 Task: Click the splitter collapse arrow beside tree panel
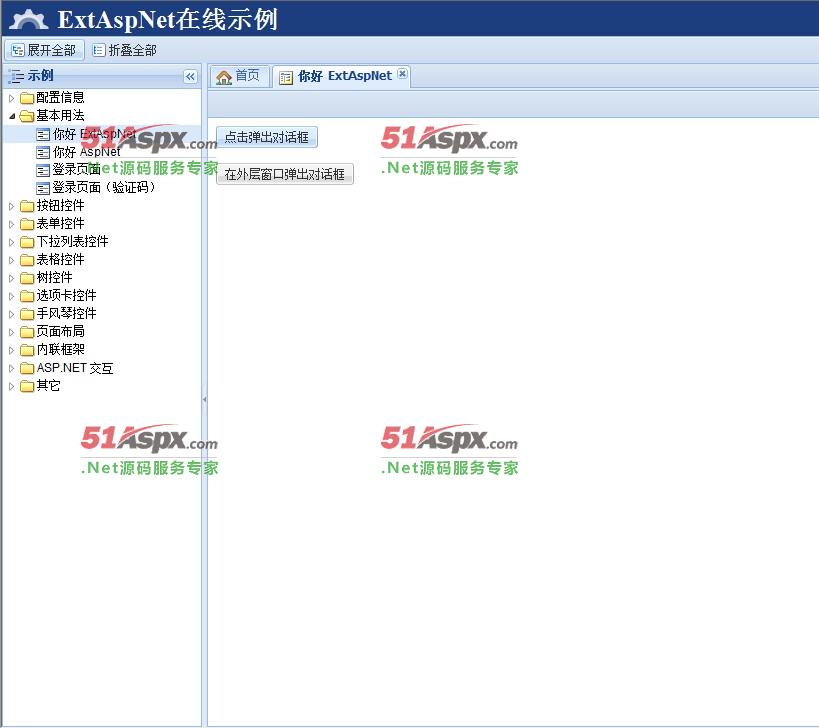tap(204, 400)
